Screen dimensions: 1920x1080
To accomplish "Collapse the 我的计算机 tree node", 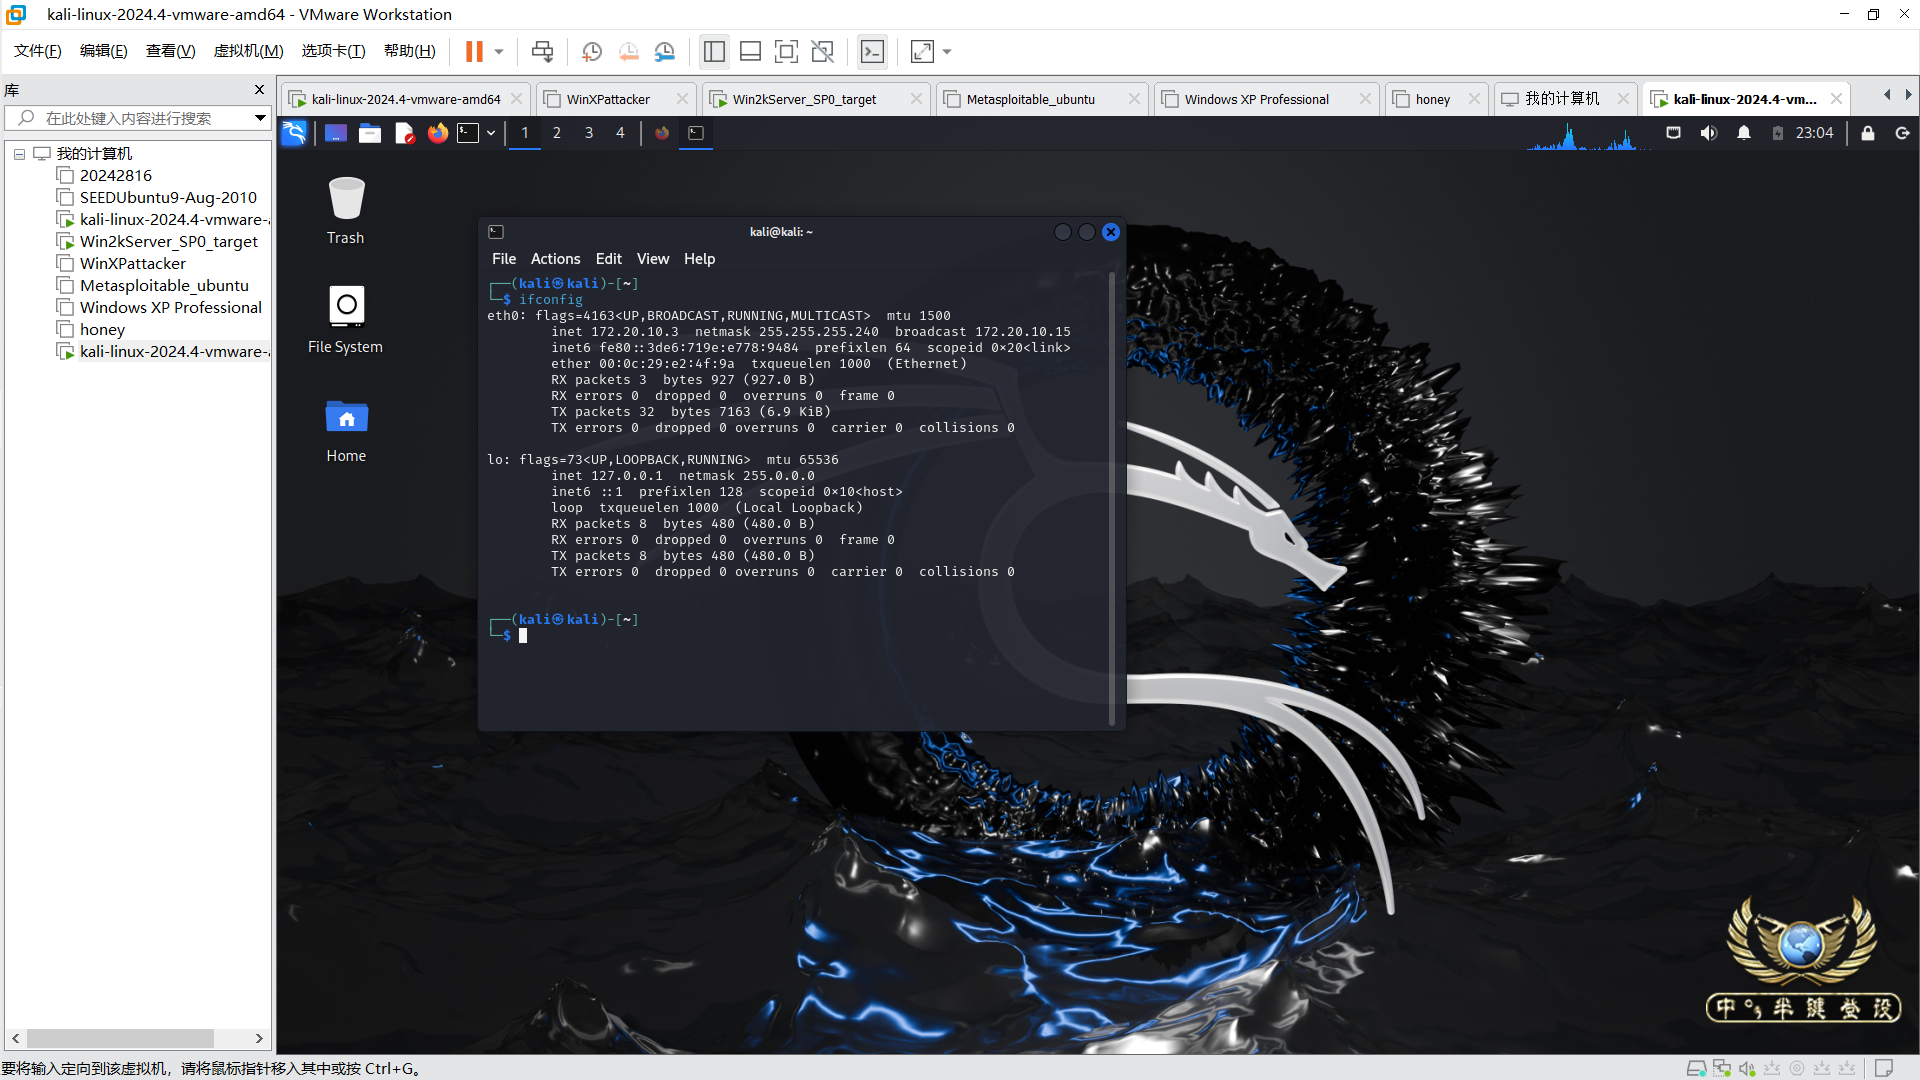I will tap(19, 154).
